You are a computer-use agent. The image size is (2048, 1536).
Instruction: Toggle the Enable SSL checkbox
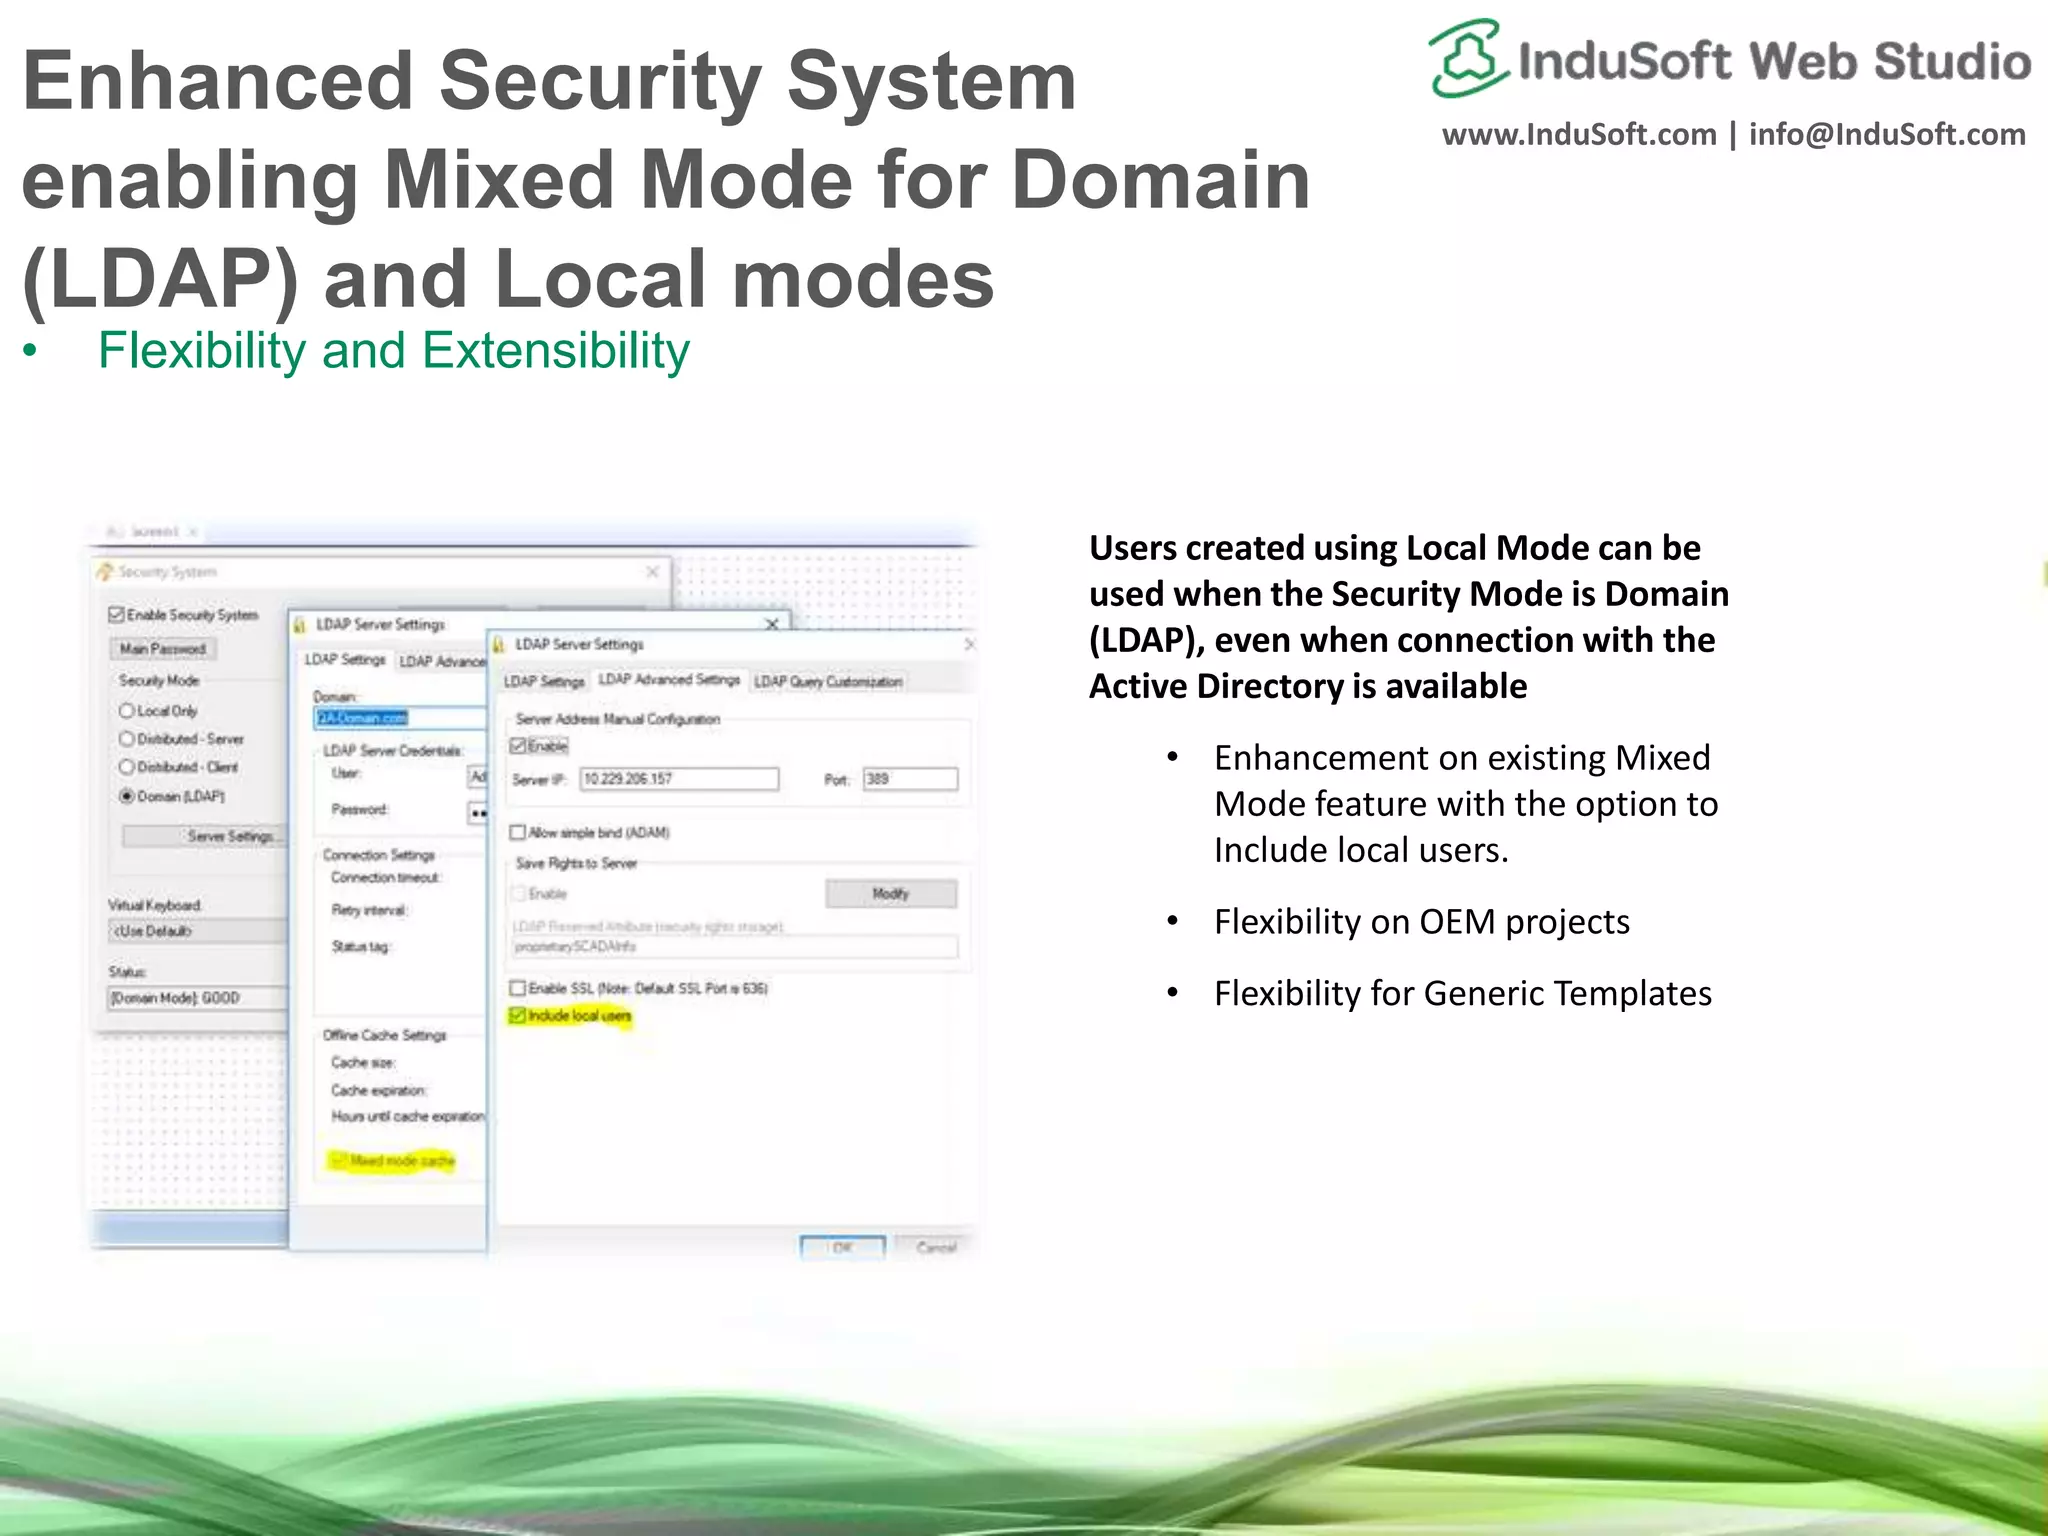[x=518, y=988]
